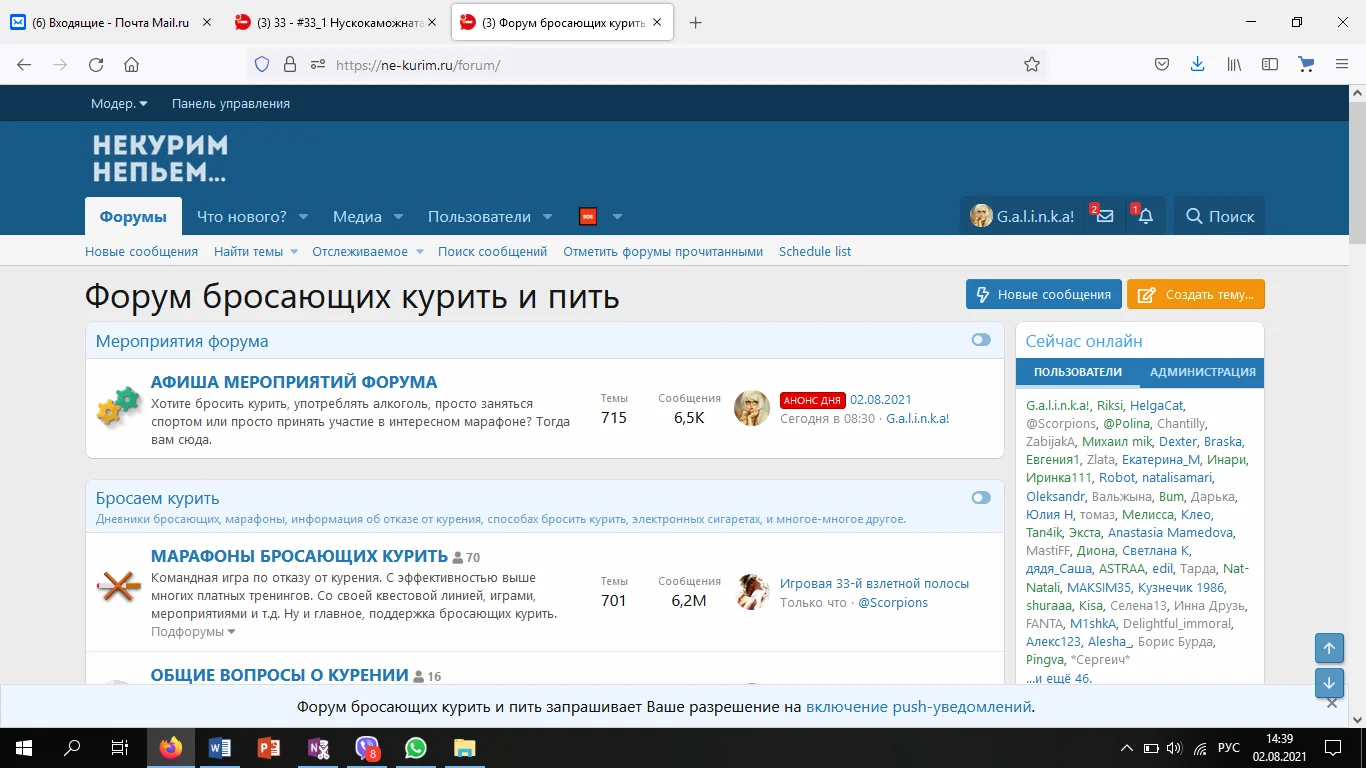The image size is (1366, 768).
Task: Open the tracking protection shield in address bar
Action: tap(262, 63)
